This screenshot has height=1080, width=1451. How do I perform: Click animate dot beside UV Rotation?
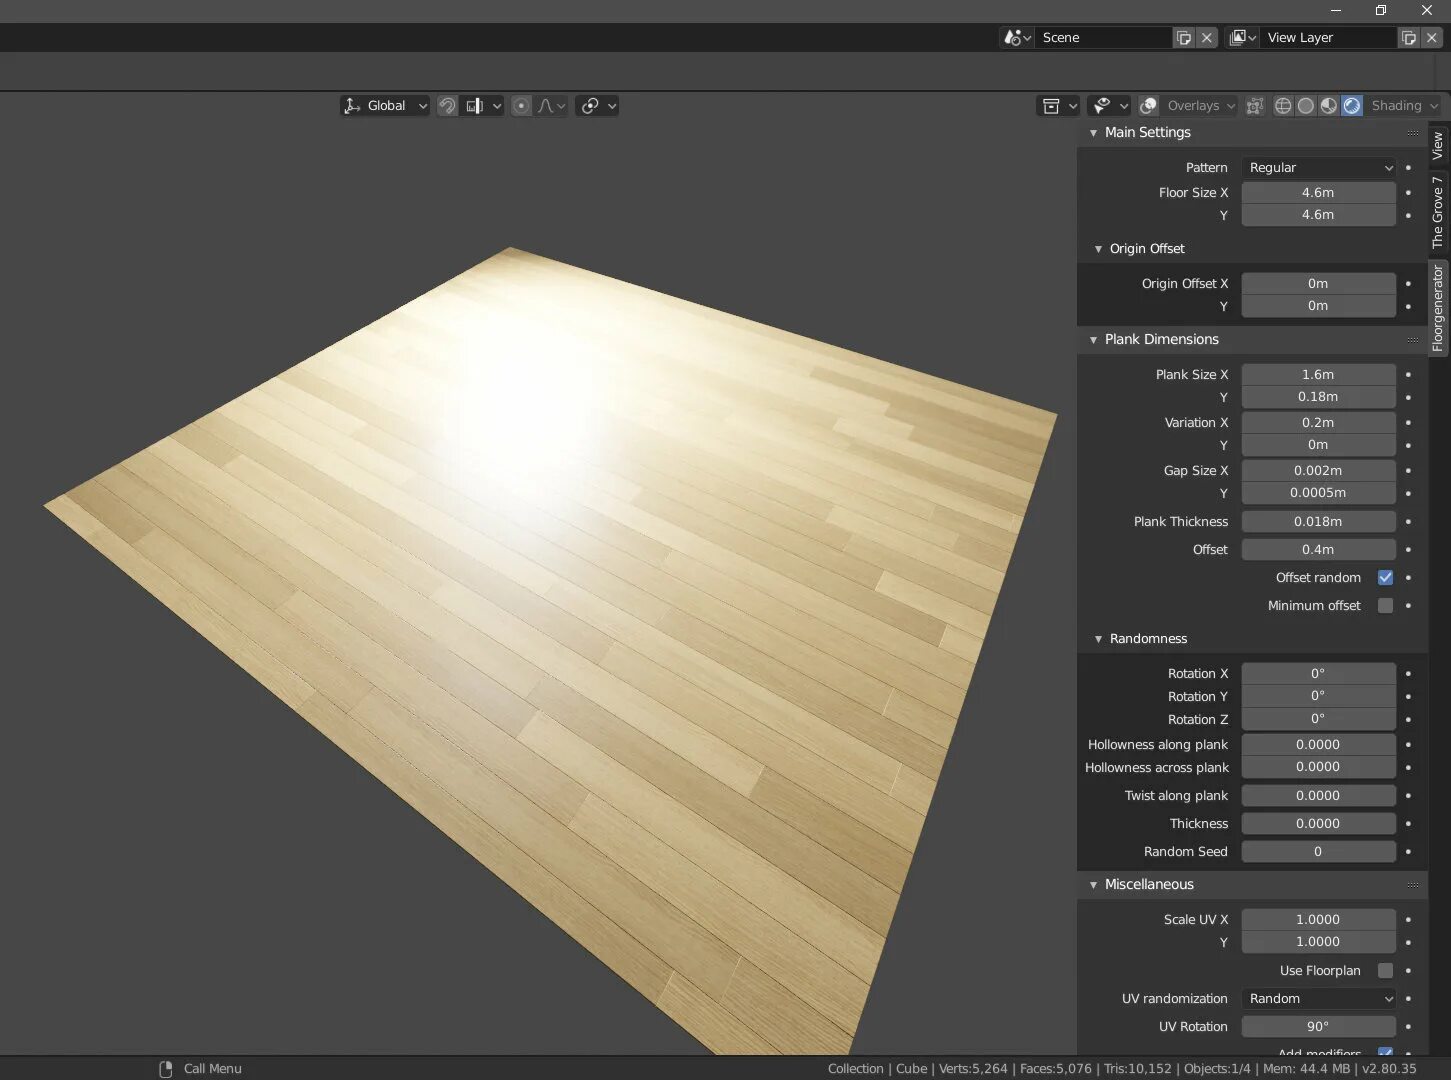[x=1408, y=1026]
